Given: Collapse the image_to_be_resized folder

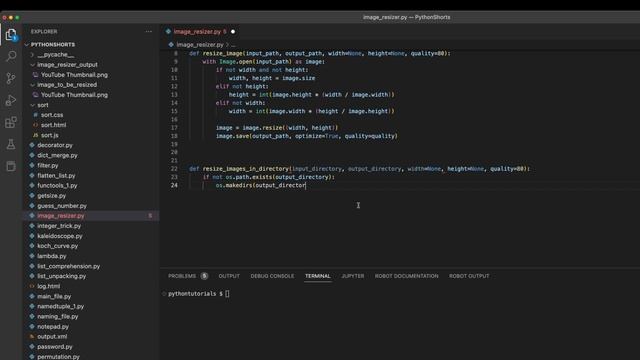Looking at the screenshot, I should coord(67,85).
